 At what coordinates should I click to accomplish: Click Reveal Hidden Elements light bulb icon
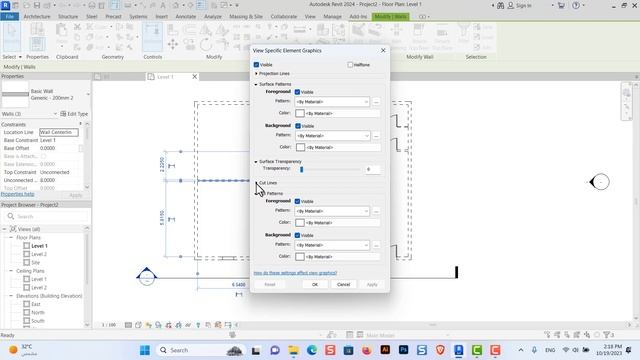[198, 325]
